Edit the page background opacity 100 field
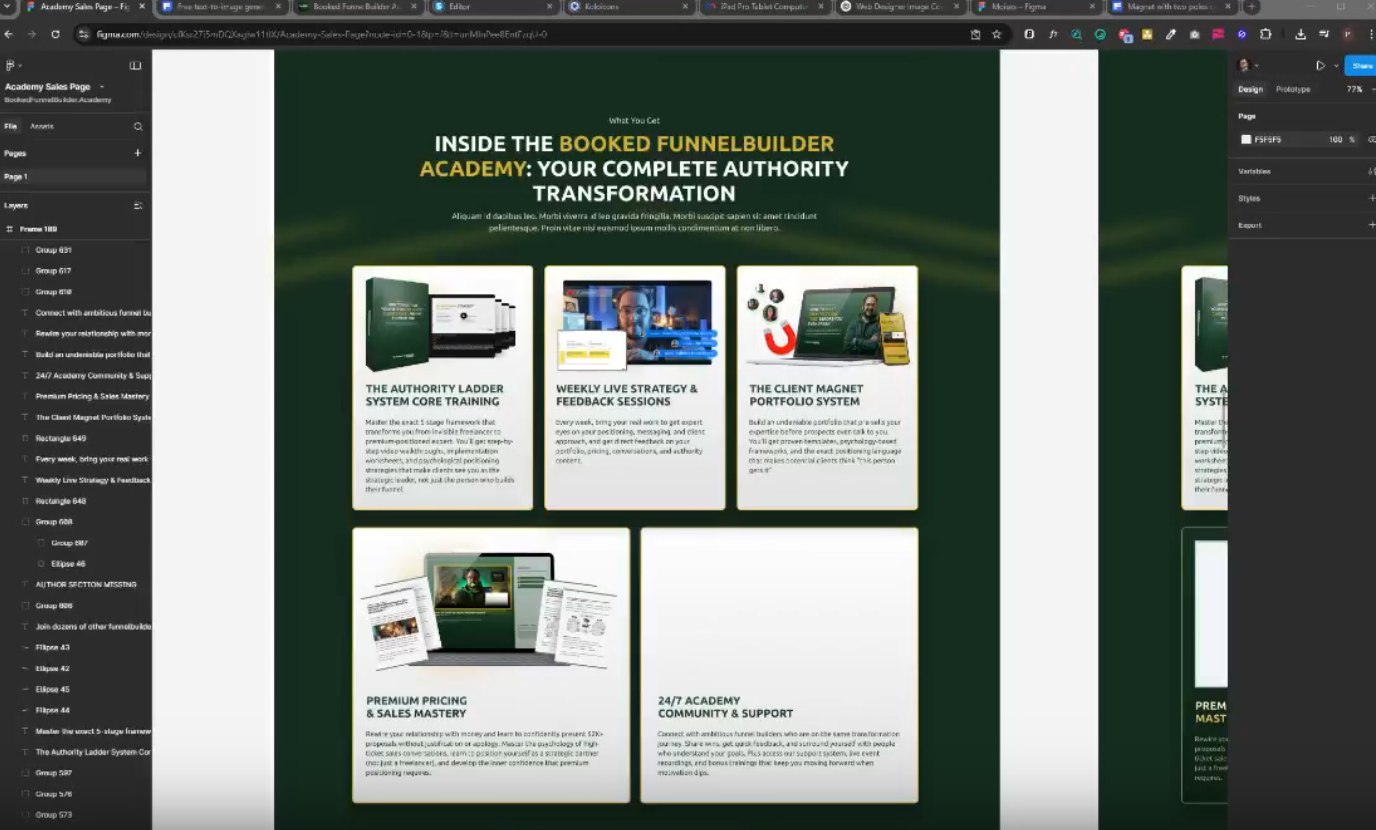The image size is (1376, 830). (1338, 140)
